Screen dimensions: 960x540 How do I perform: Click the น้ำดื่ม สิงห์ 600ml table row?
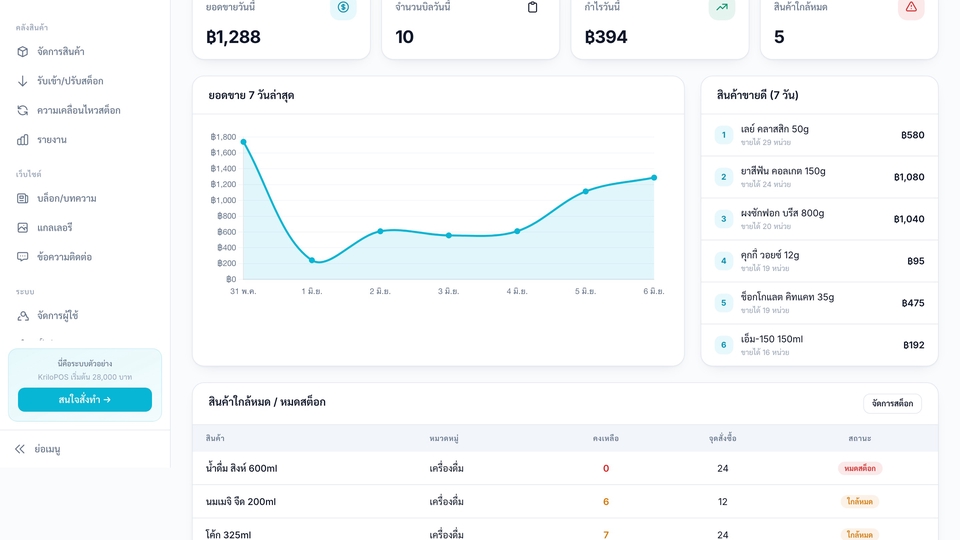point(565,468)
